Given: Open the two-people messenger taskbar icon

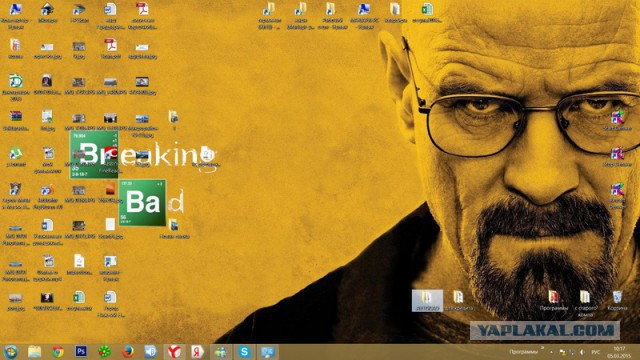Looking at the screenshot, I should (221, 351).
